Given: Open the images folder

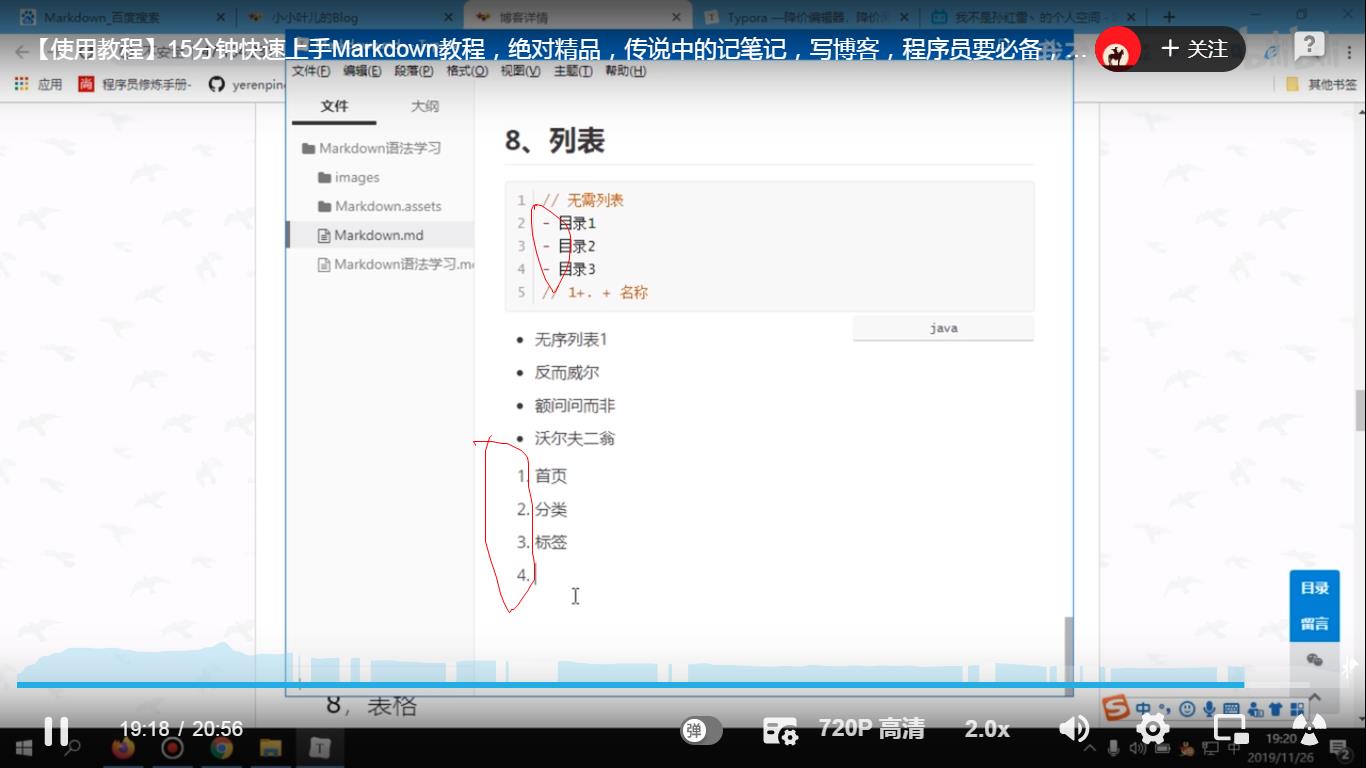Looking at the screenshot, I should click(x=349, y=177).
